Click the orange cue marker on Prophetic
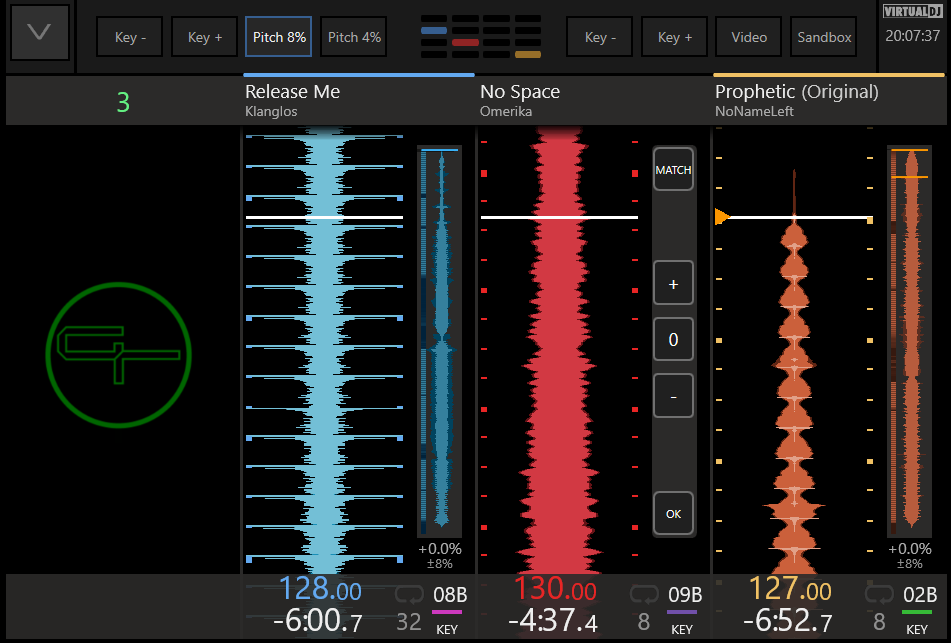The image size is (951, 643). 722,217
